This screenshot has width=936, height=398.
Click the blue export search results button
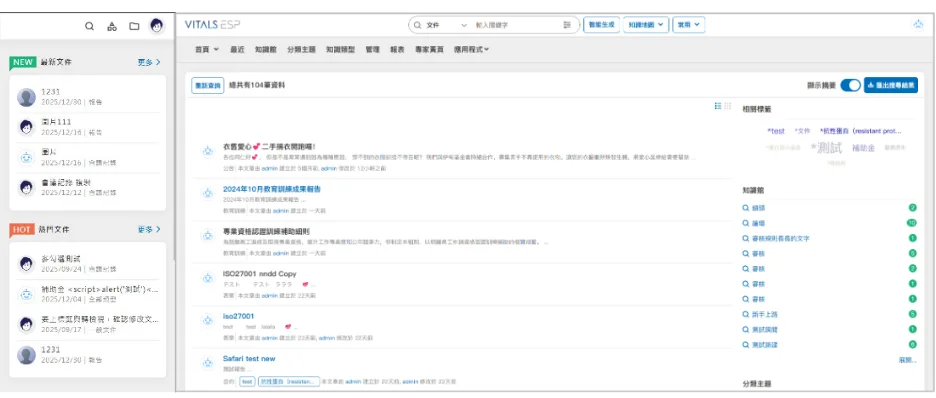click(x=891, y=85)
